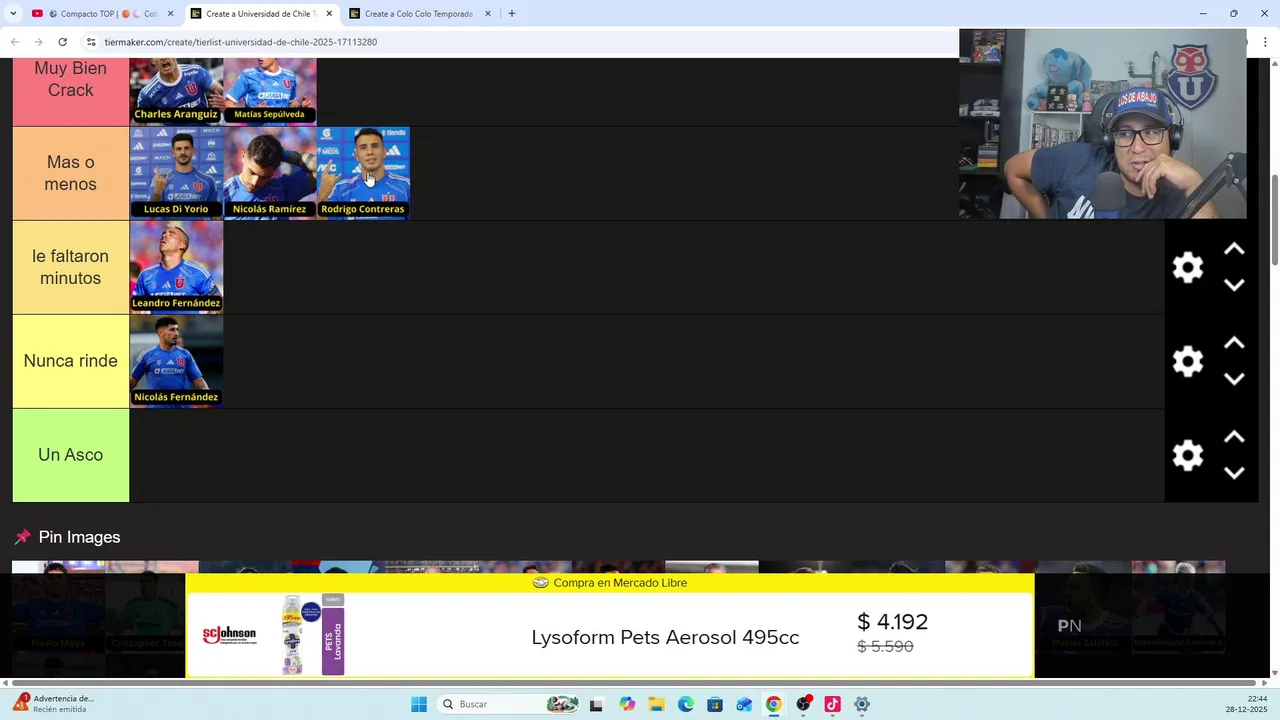Click the browser reload icon
Screen dimensions: 1280x720
click(62, 42)
